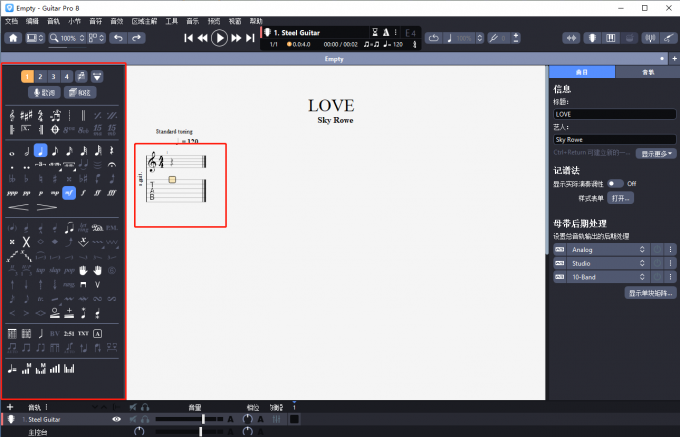Click the Play button in transport bar
The width and height of the screenshot is (680, 437).
point(219,38)
